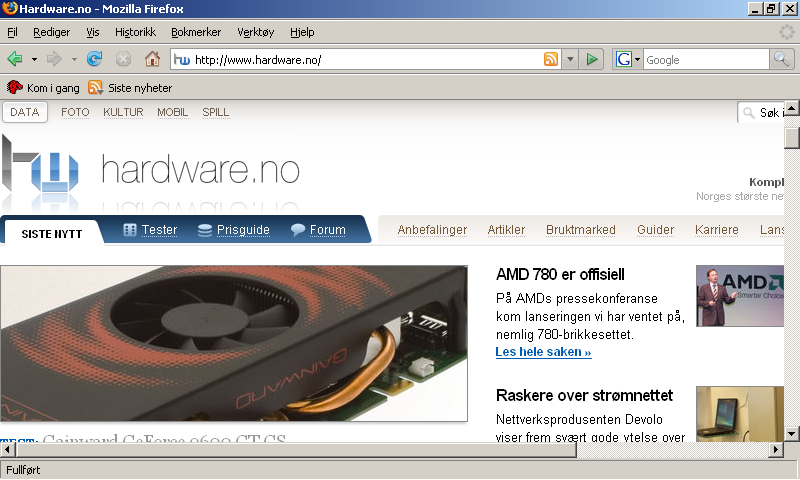800x480 pixels.
Task: Go to the SPILL section
Action: tap(215, 112)
